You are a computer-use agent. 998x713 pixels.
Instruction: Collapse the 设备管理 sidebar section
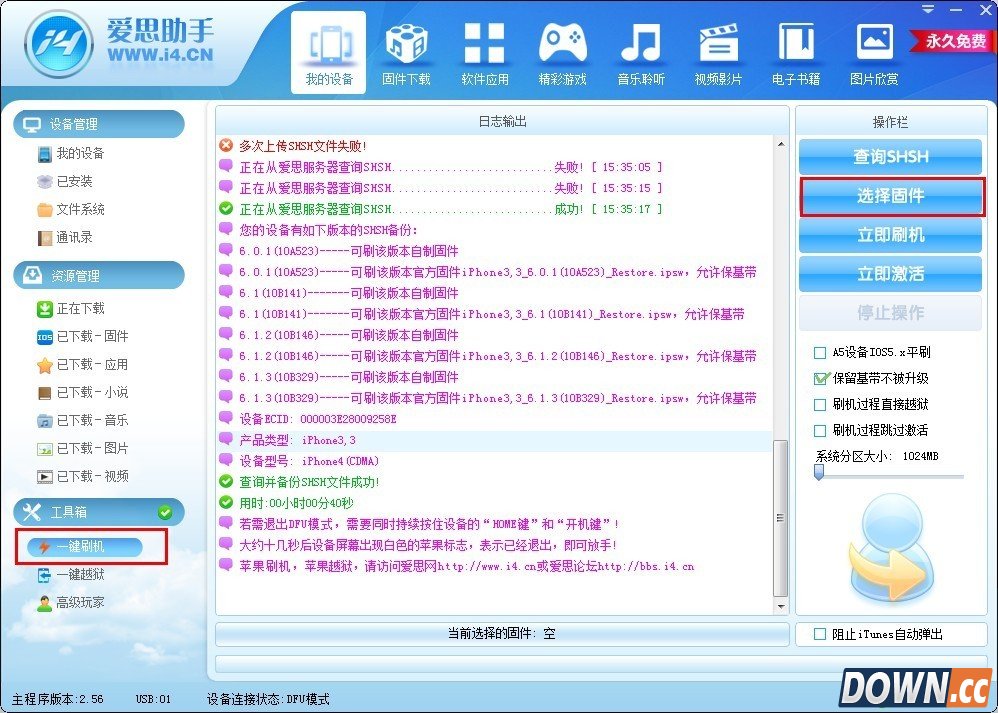[x=97, y=123]
